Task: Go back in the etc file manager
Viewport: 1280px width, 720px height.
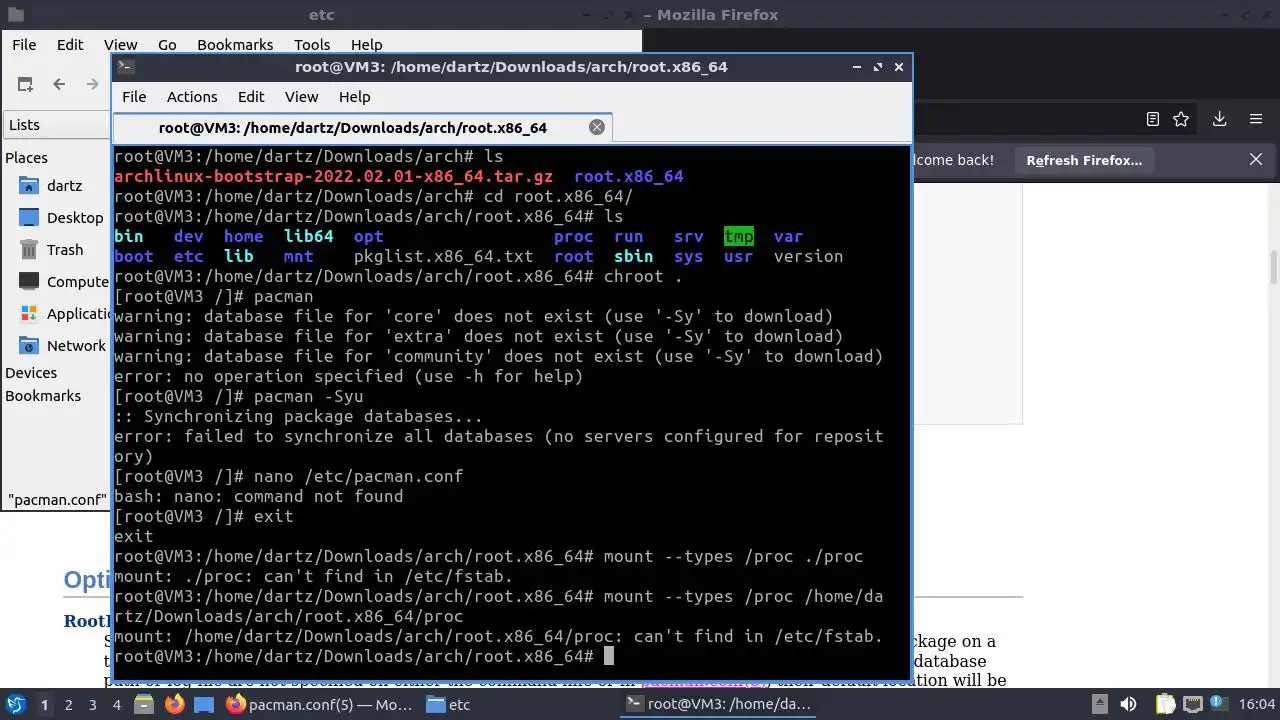Action: (59, 85)
